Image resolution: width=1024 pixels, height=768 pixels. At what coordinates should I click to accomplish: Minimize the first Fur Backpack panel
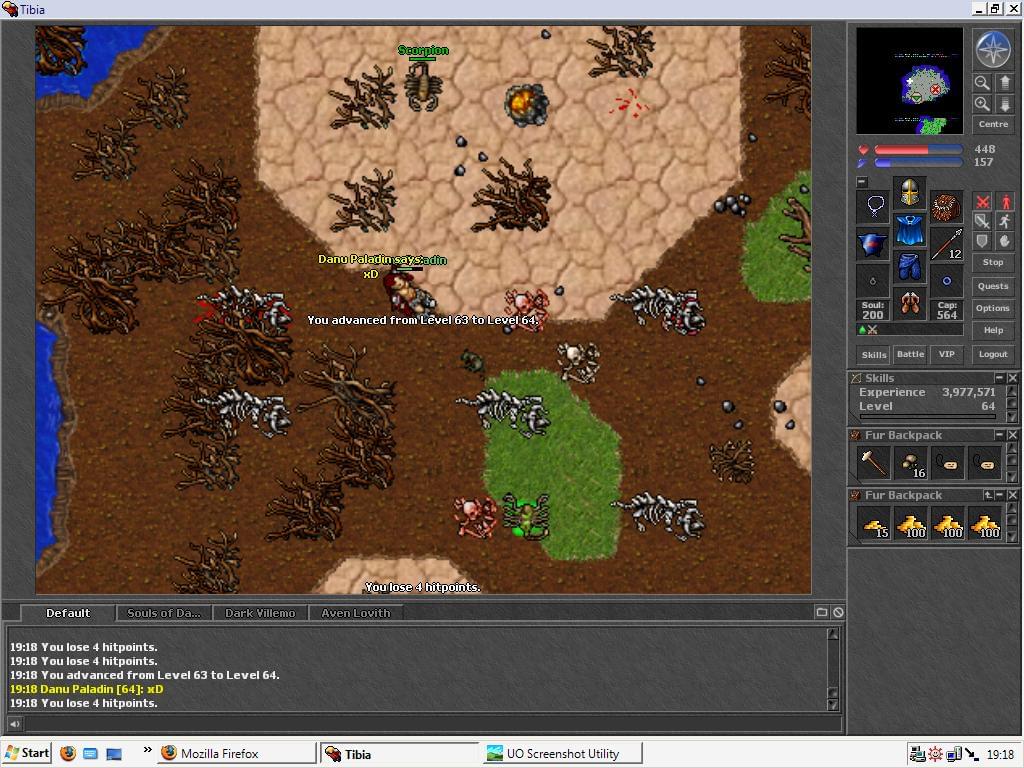click(x=999, y=435)
